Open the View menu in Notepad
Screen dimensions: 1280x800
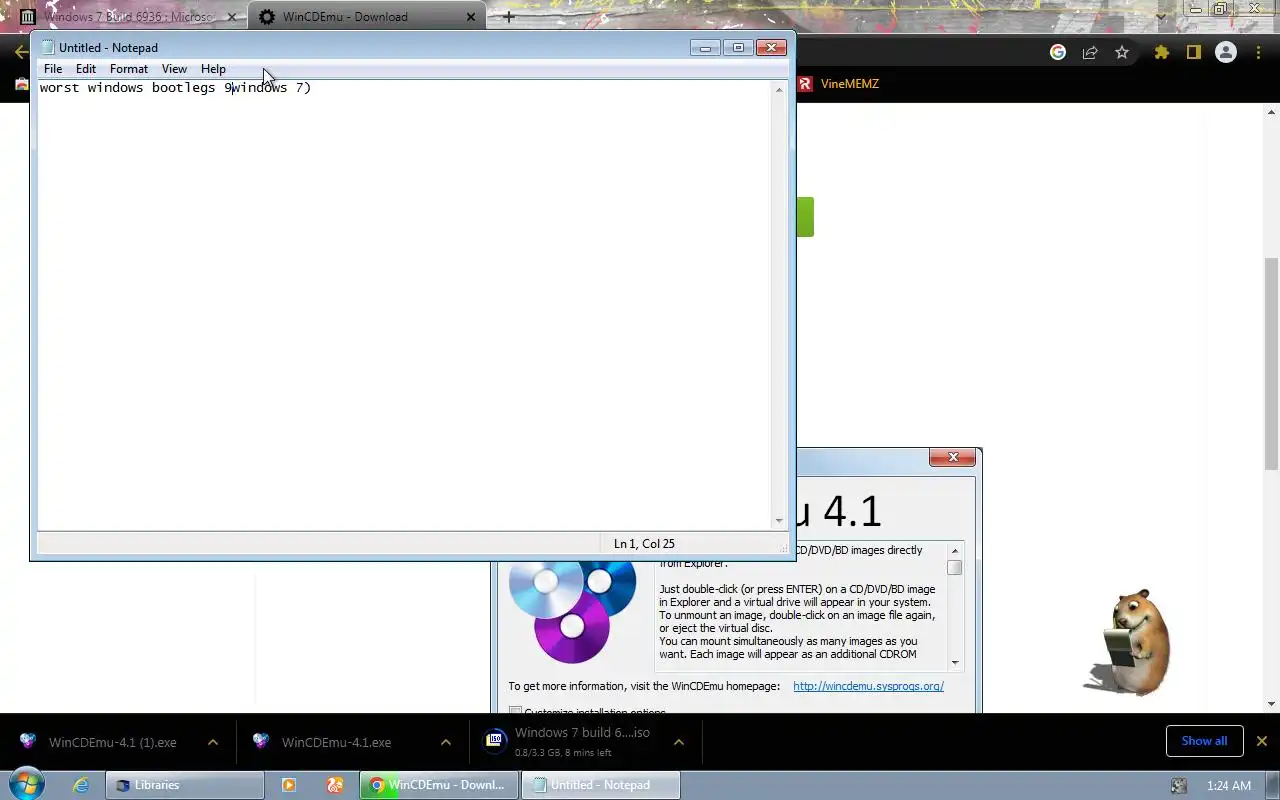pos(174,69)
